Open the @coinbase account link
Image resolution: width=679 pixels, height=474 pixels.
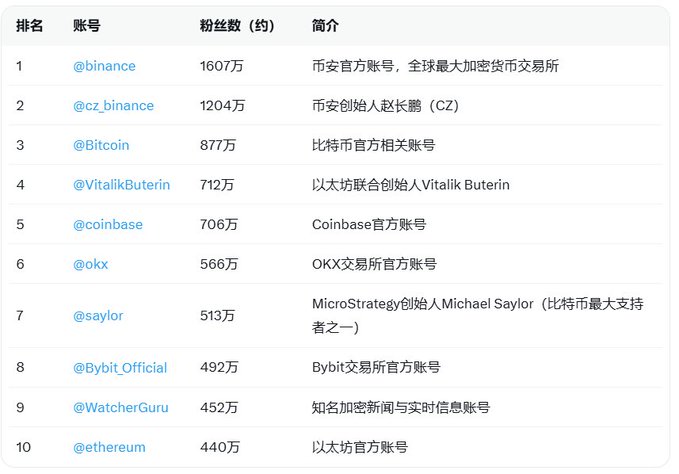107,225
